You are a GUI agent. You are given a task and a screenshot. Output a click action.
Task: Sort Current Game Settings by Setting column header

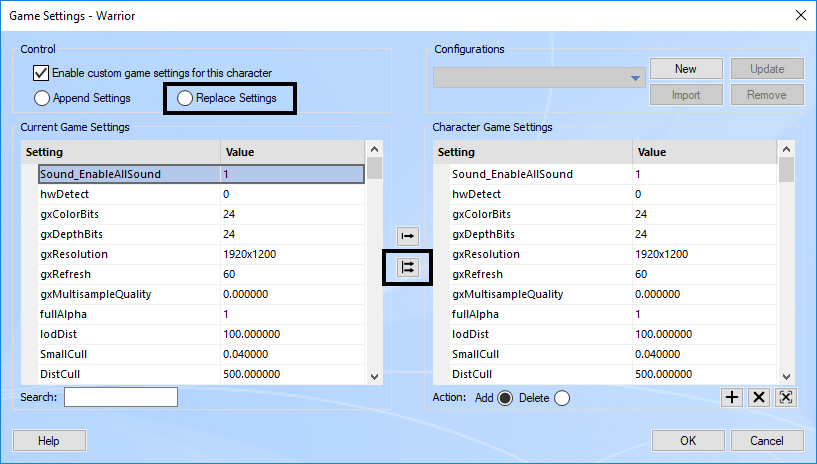(120, 152)
